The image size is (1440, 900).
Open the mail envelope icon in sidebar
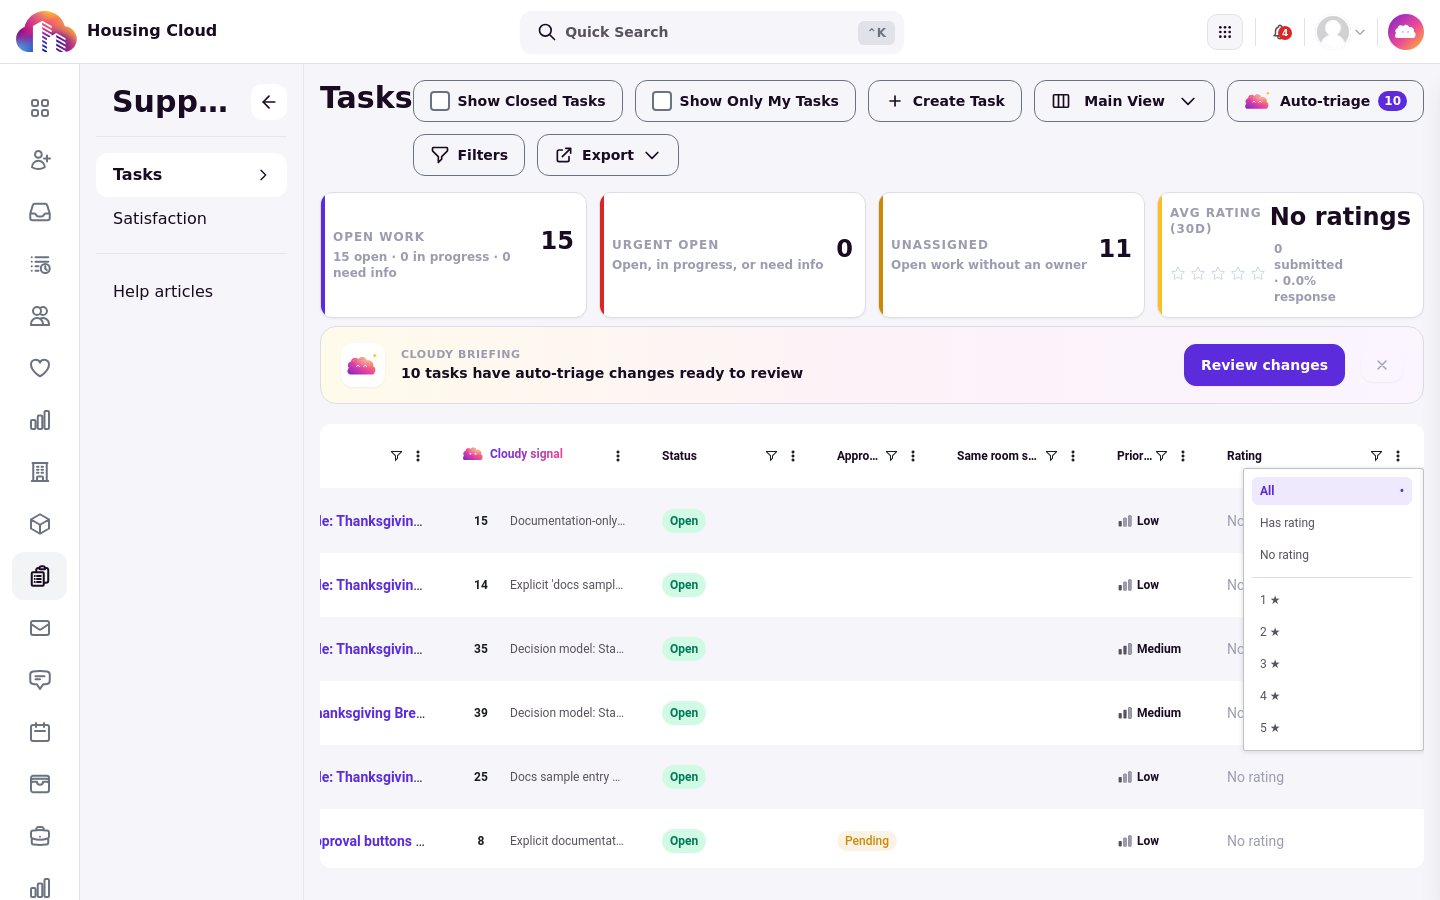(x=40, y=628)
